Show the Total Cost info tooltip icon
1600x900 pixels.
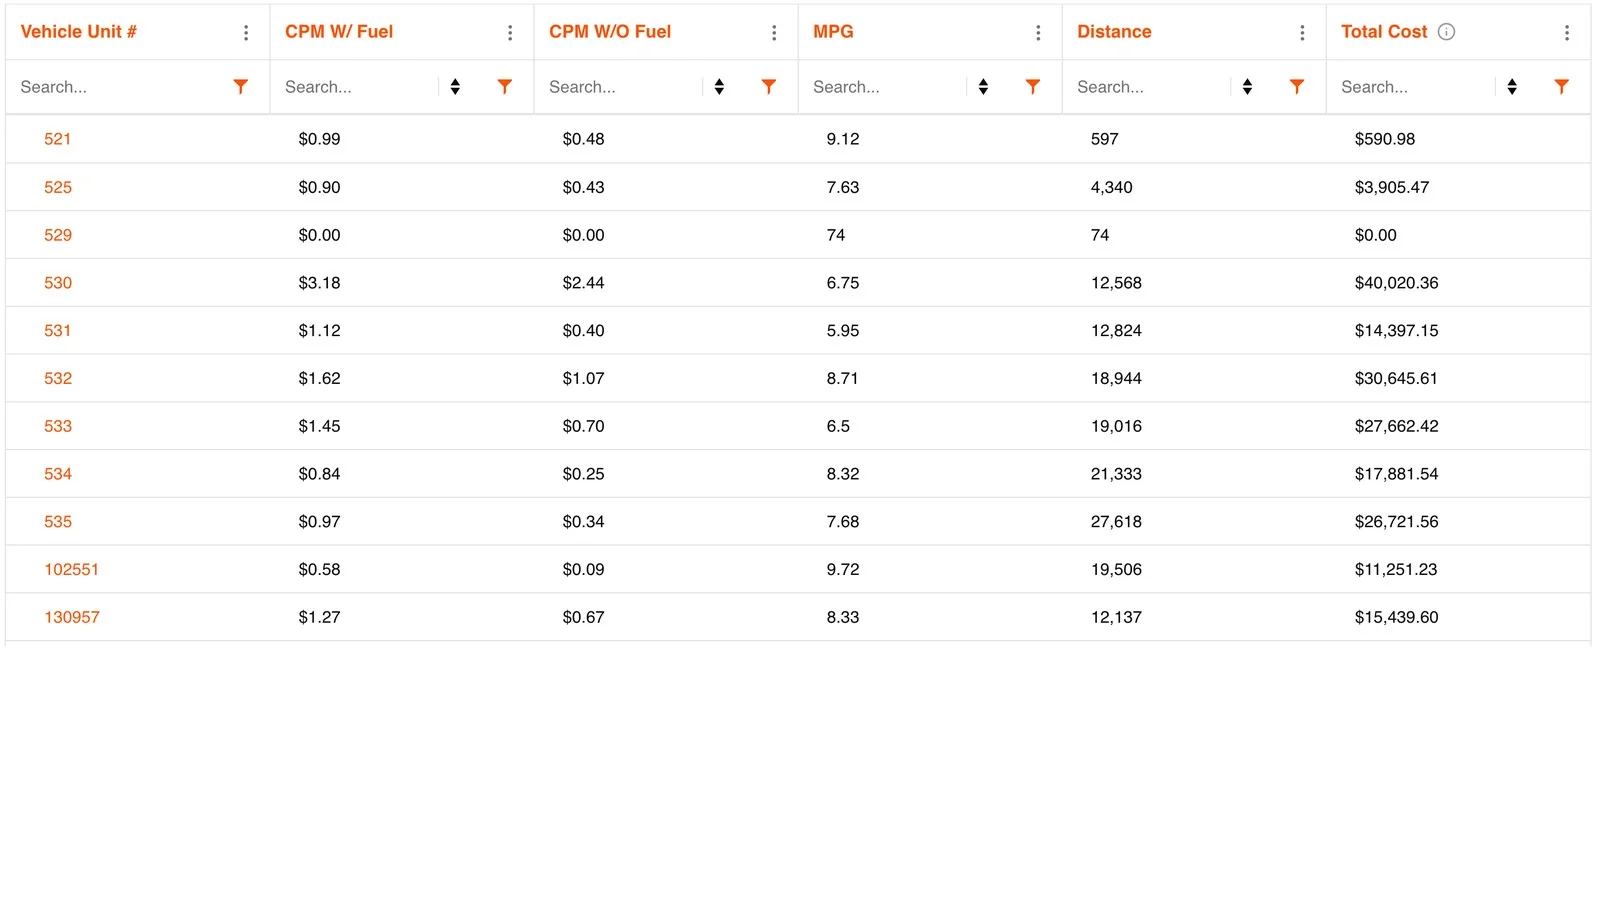click(x=1446, y=32)
